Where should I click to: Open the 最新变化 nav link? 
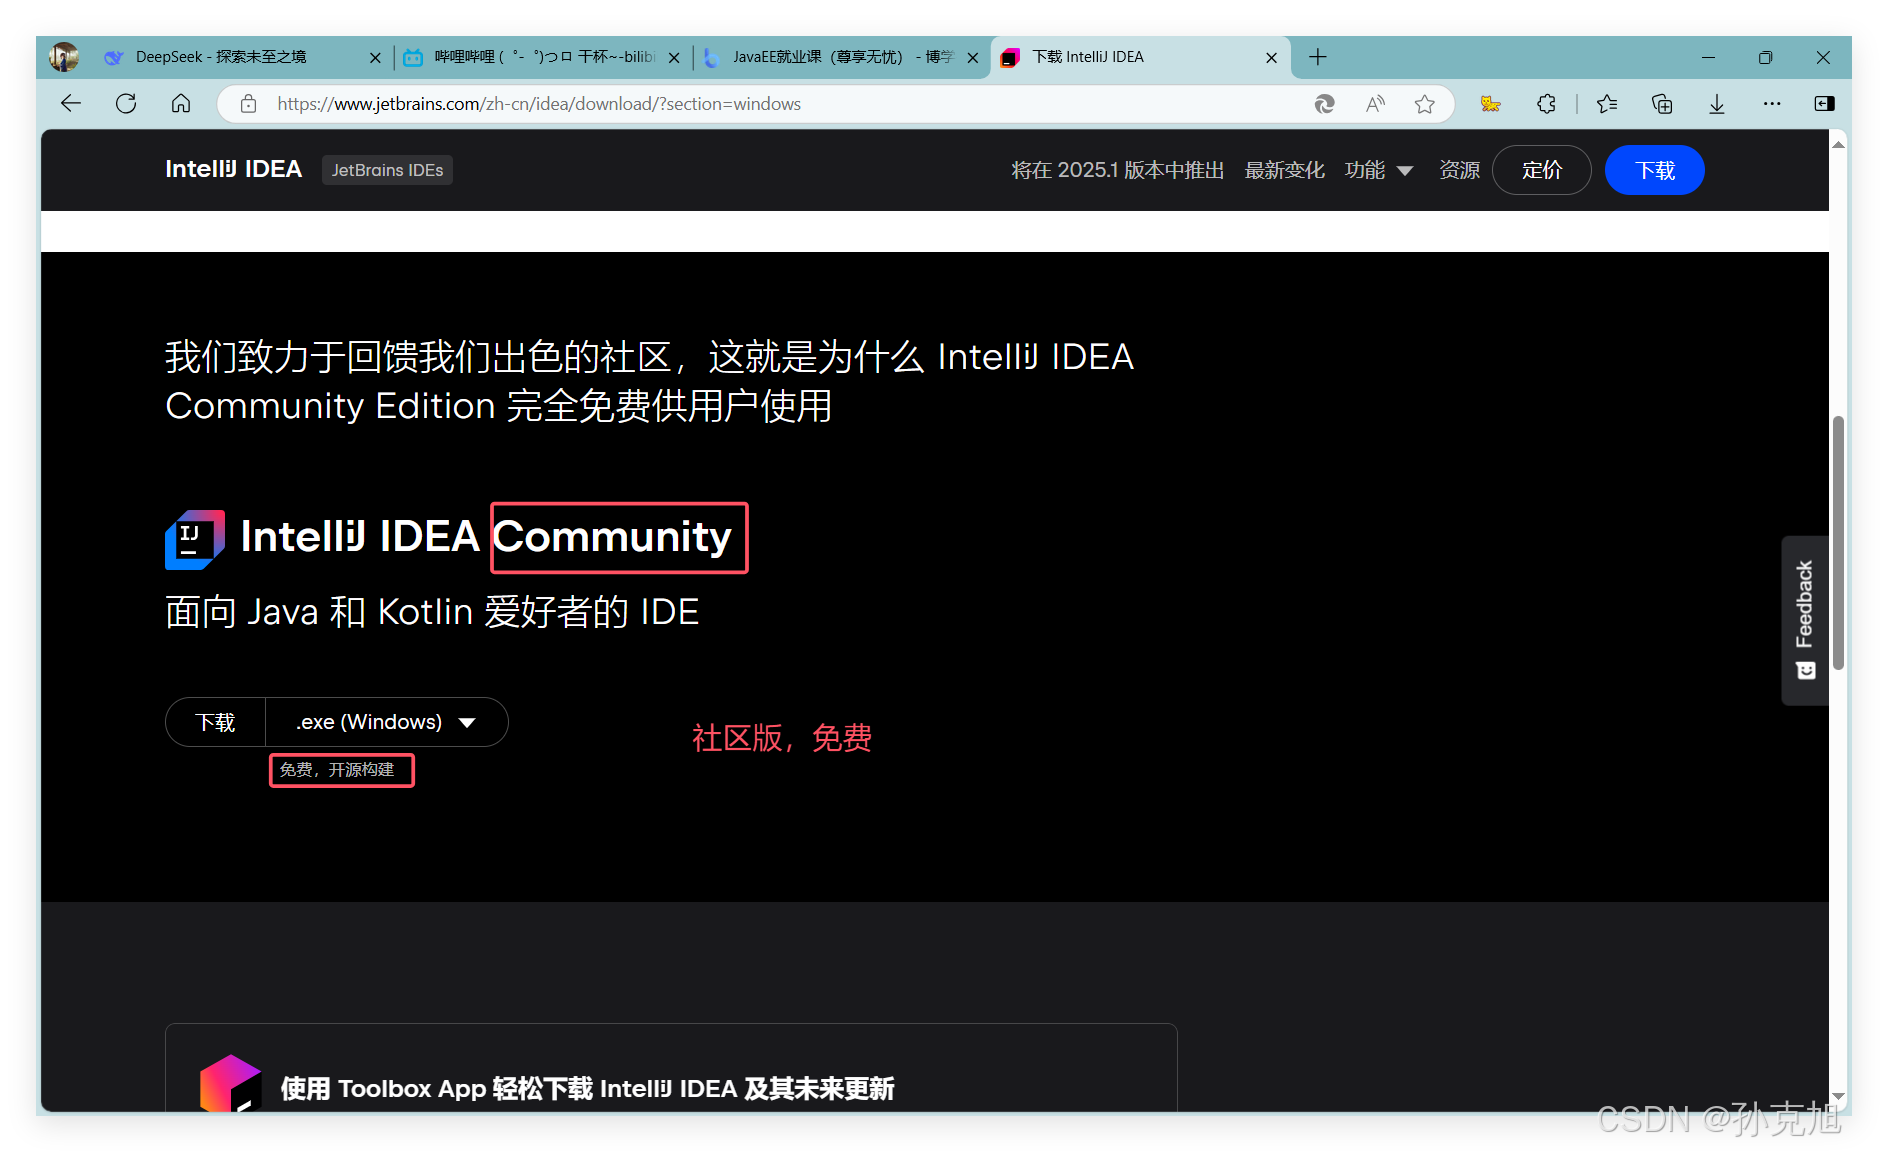click(x=1284, y=170)
